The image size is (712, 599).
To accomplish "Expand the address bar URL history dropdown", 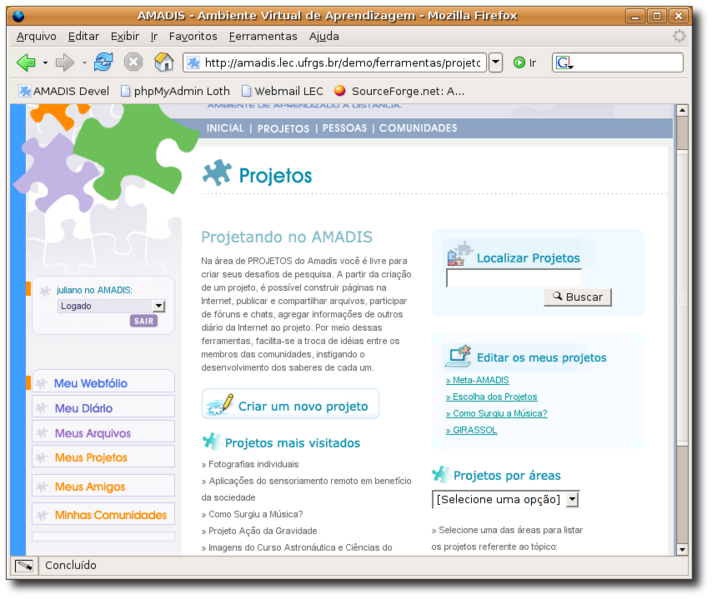I will 496,63.
